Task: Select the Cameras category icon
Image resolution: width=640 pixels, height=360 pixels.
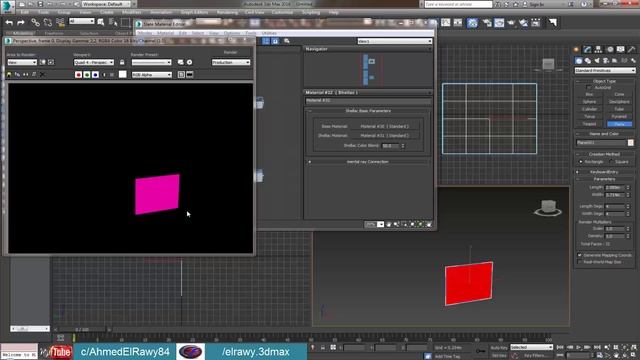Action: 606,60
